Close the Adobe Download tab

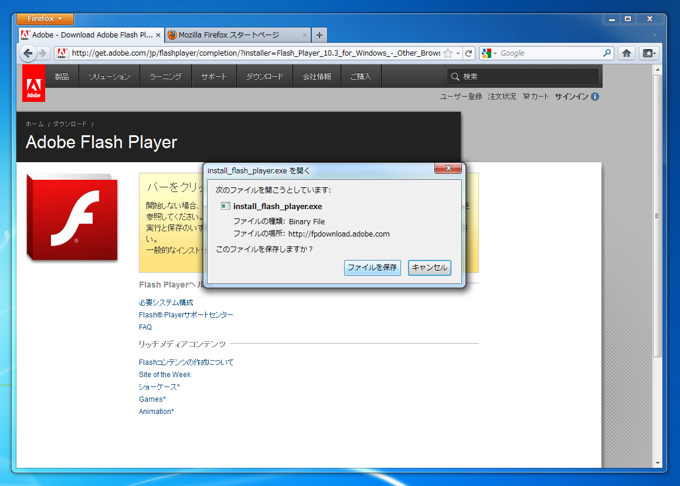coord(158,35)
